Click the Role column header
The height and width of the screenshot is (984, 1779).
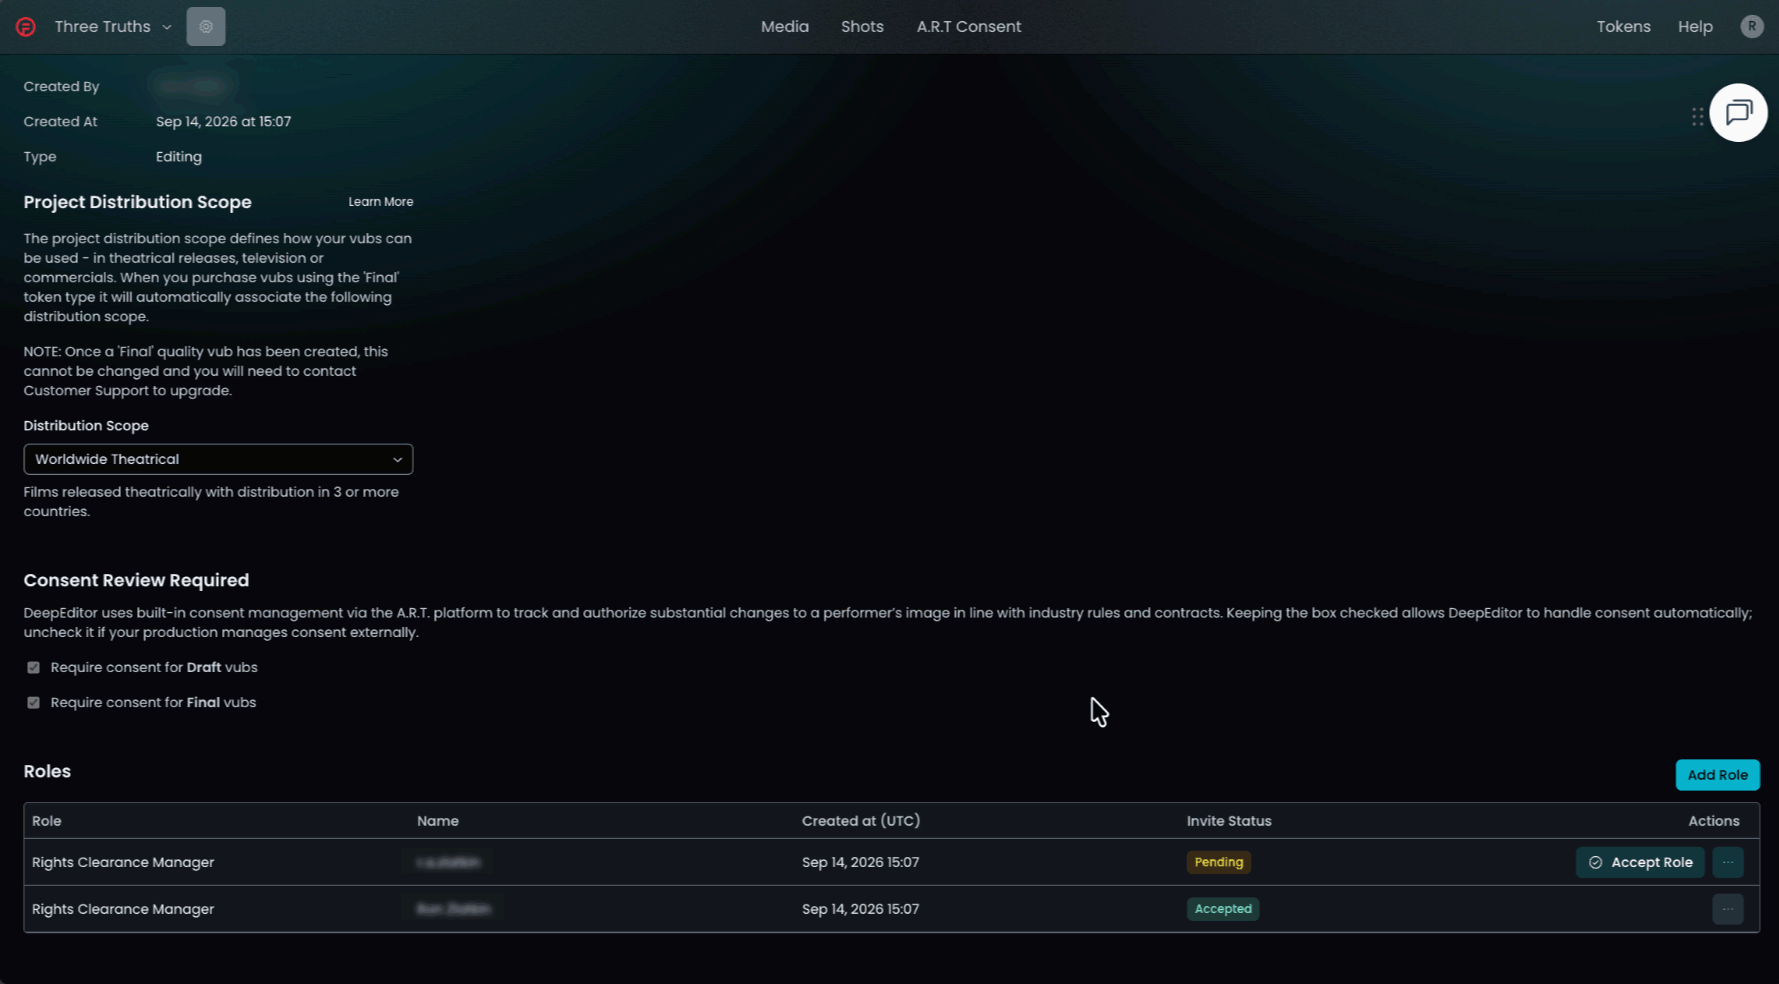[47, 821]
